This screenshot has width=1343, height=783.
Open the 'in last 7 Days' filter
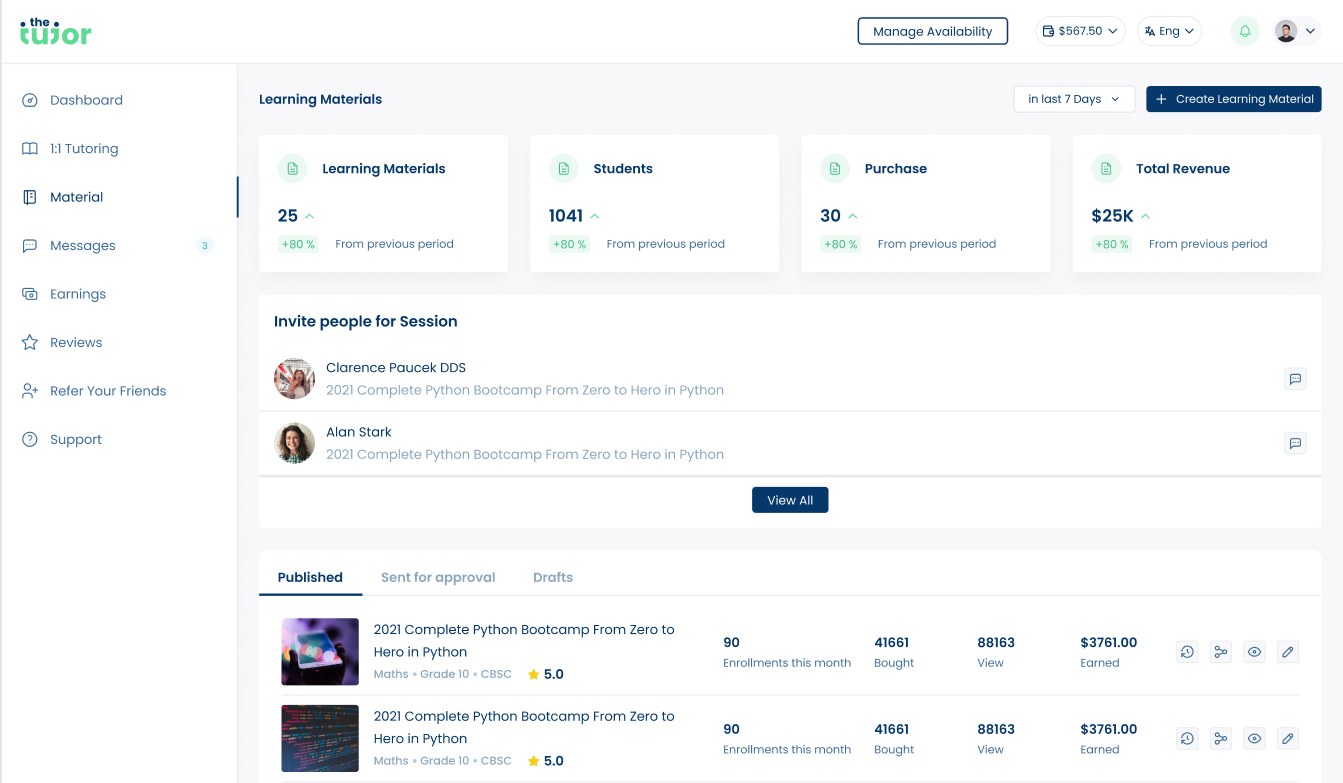point(1074,99)
